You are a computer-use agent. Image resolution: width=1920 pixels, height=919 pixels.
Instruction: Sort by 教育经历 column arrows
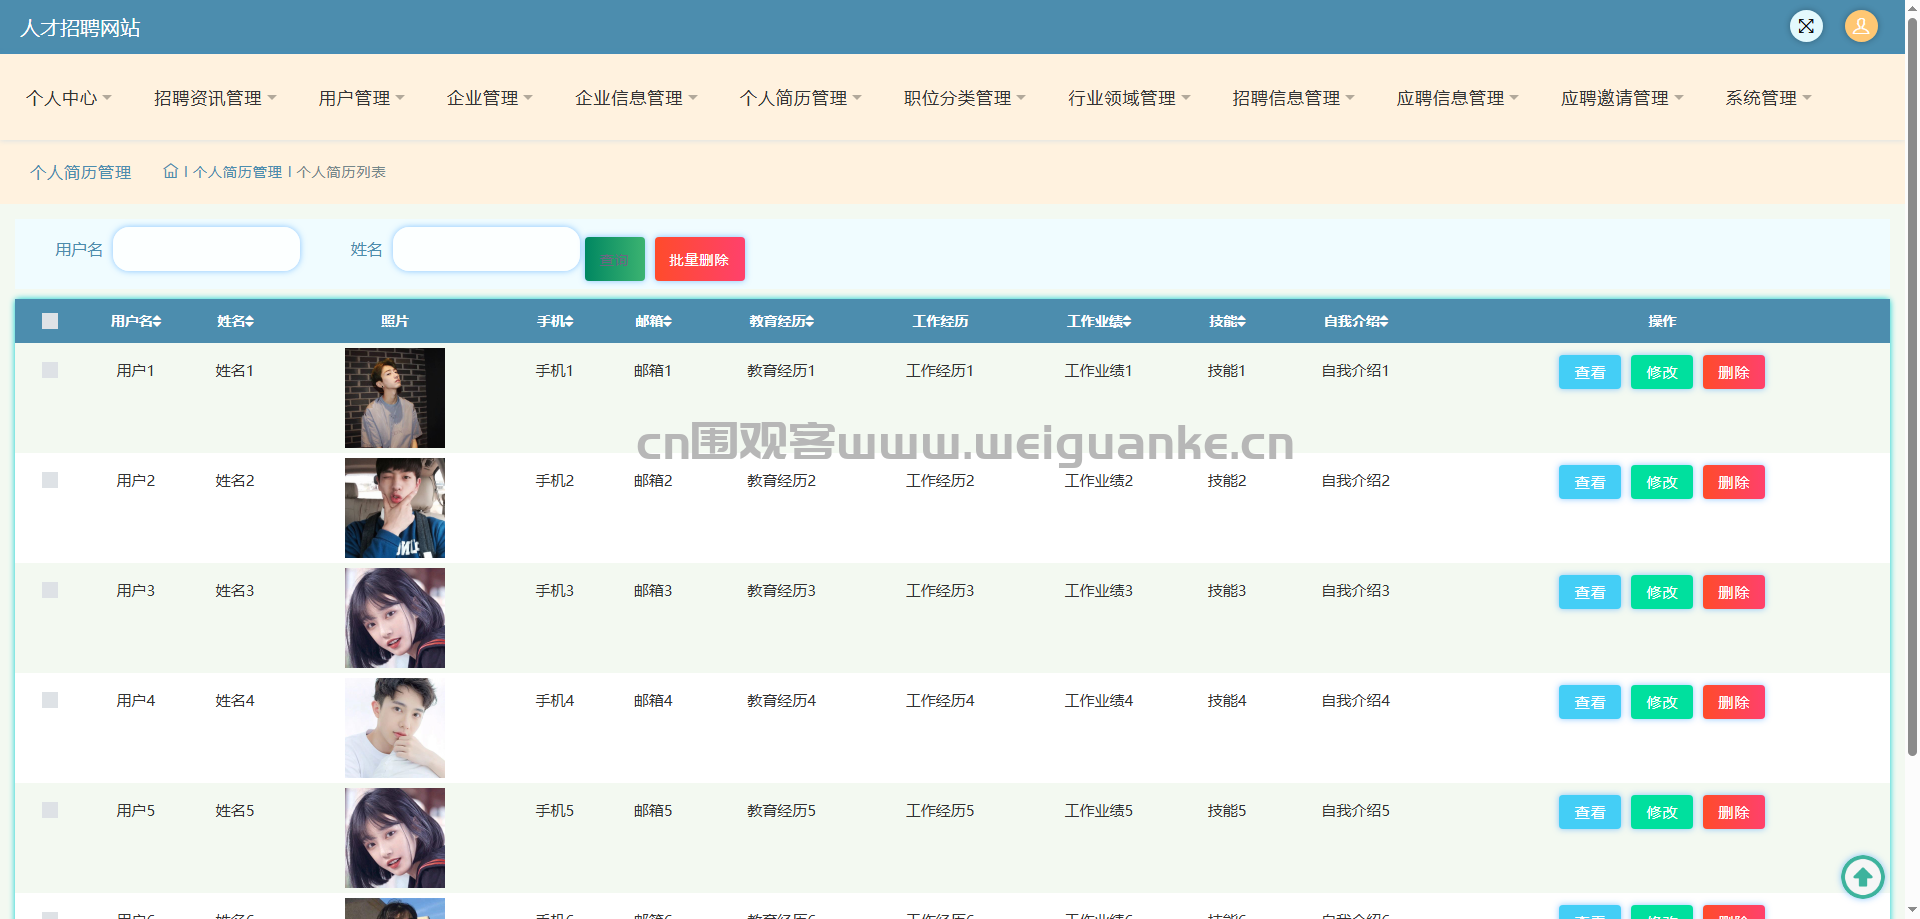(x=810, y=321)
